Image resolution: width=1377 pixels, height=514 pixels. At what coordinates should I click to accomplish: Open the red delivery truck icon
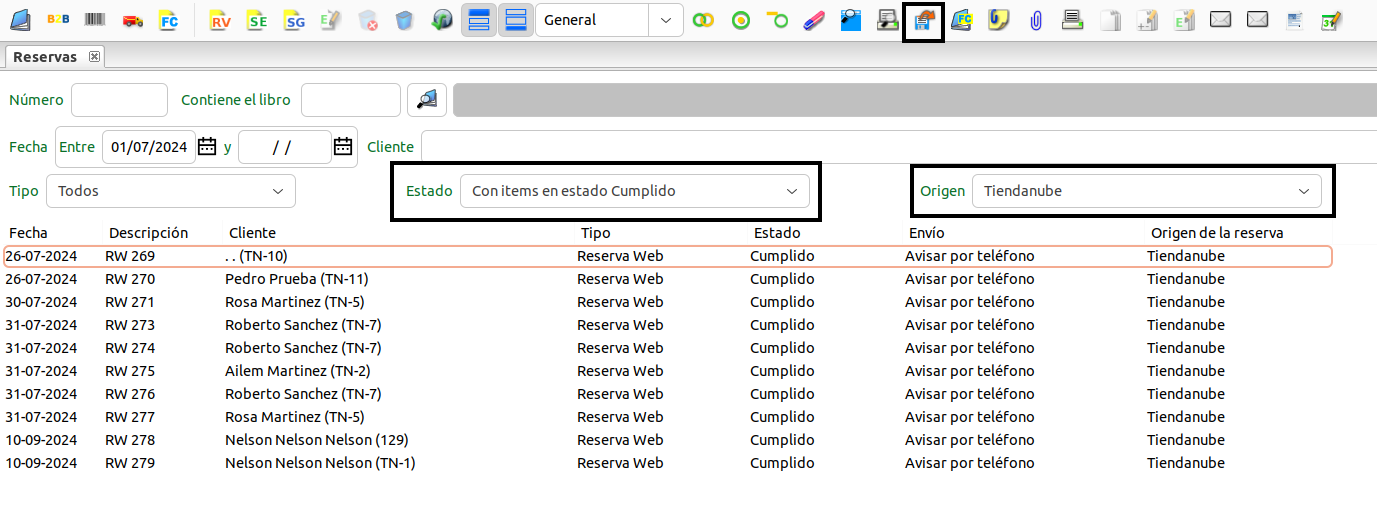tap(133, 20)
